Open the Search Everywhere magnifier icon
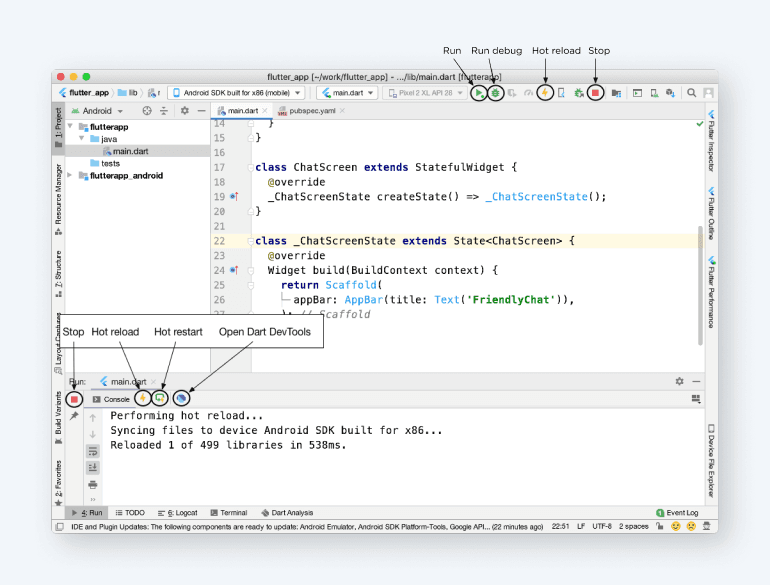Screen dimensions: 770x586 691,93
